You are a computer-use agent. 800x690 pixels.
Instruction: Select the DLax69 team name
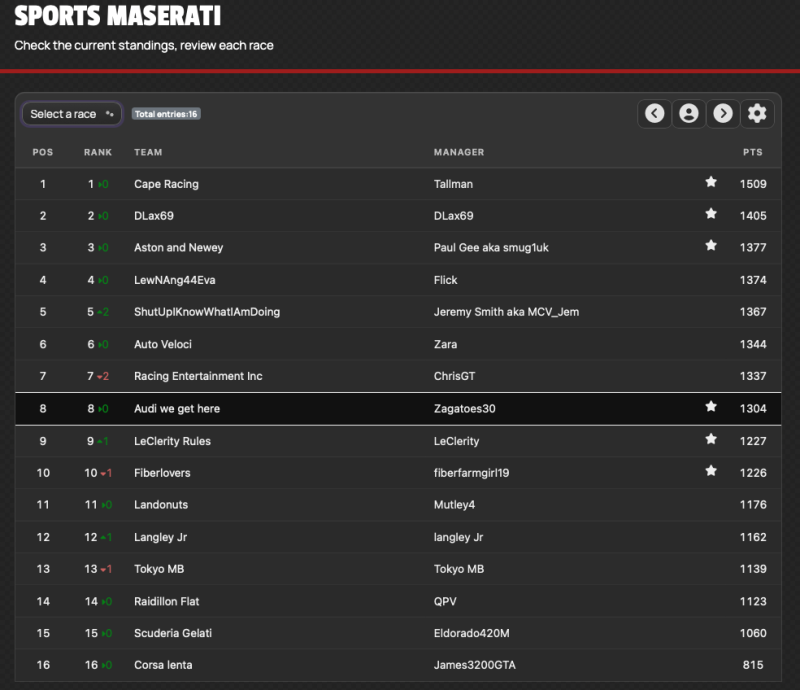(x=154, y=216)
